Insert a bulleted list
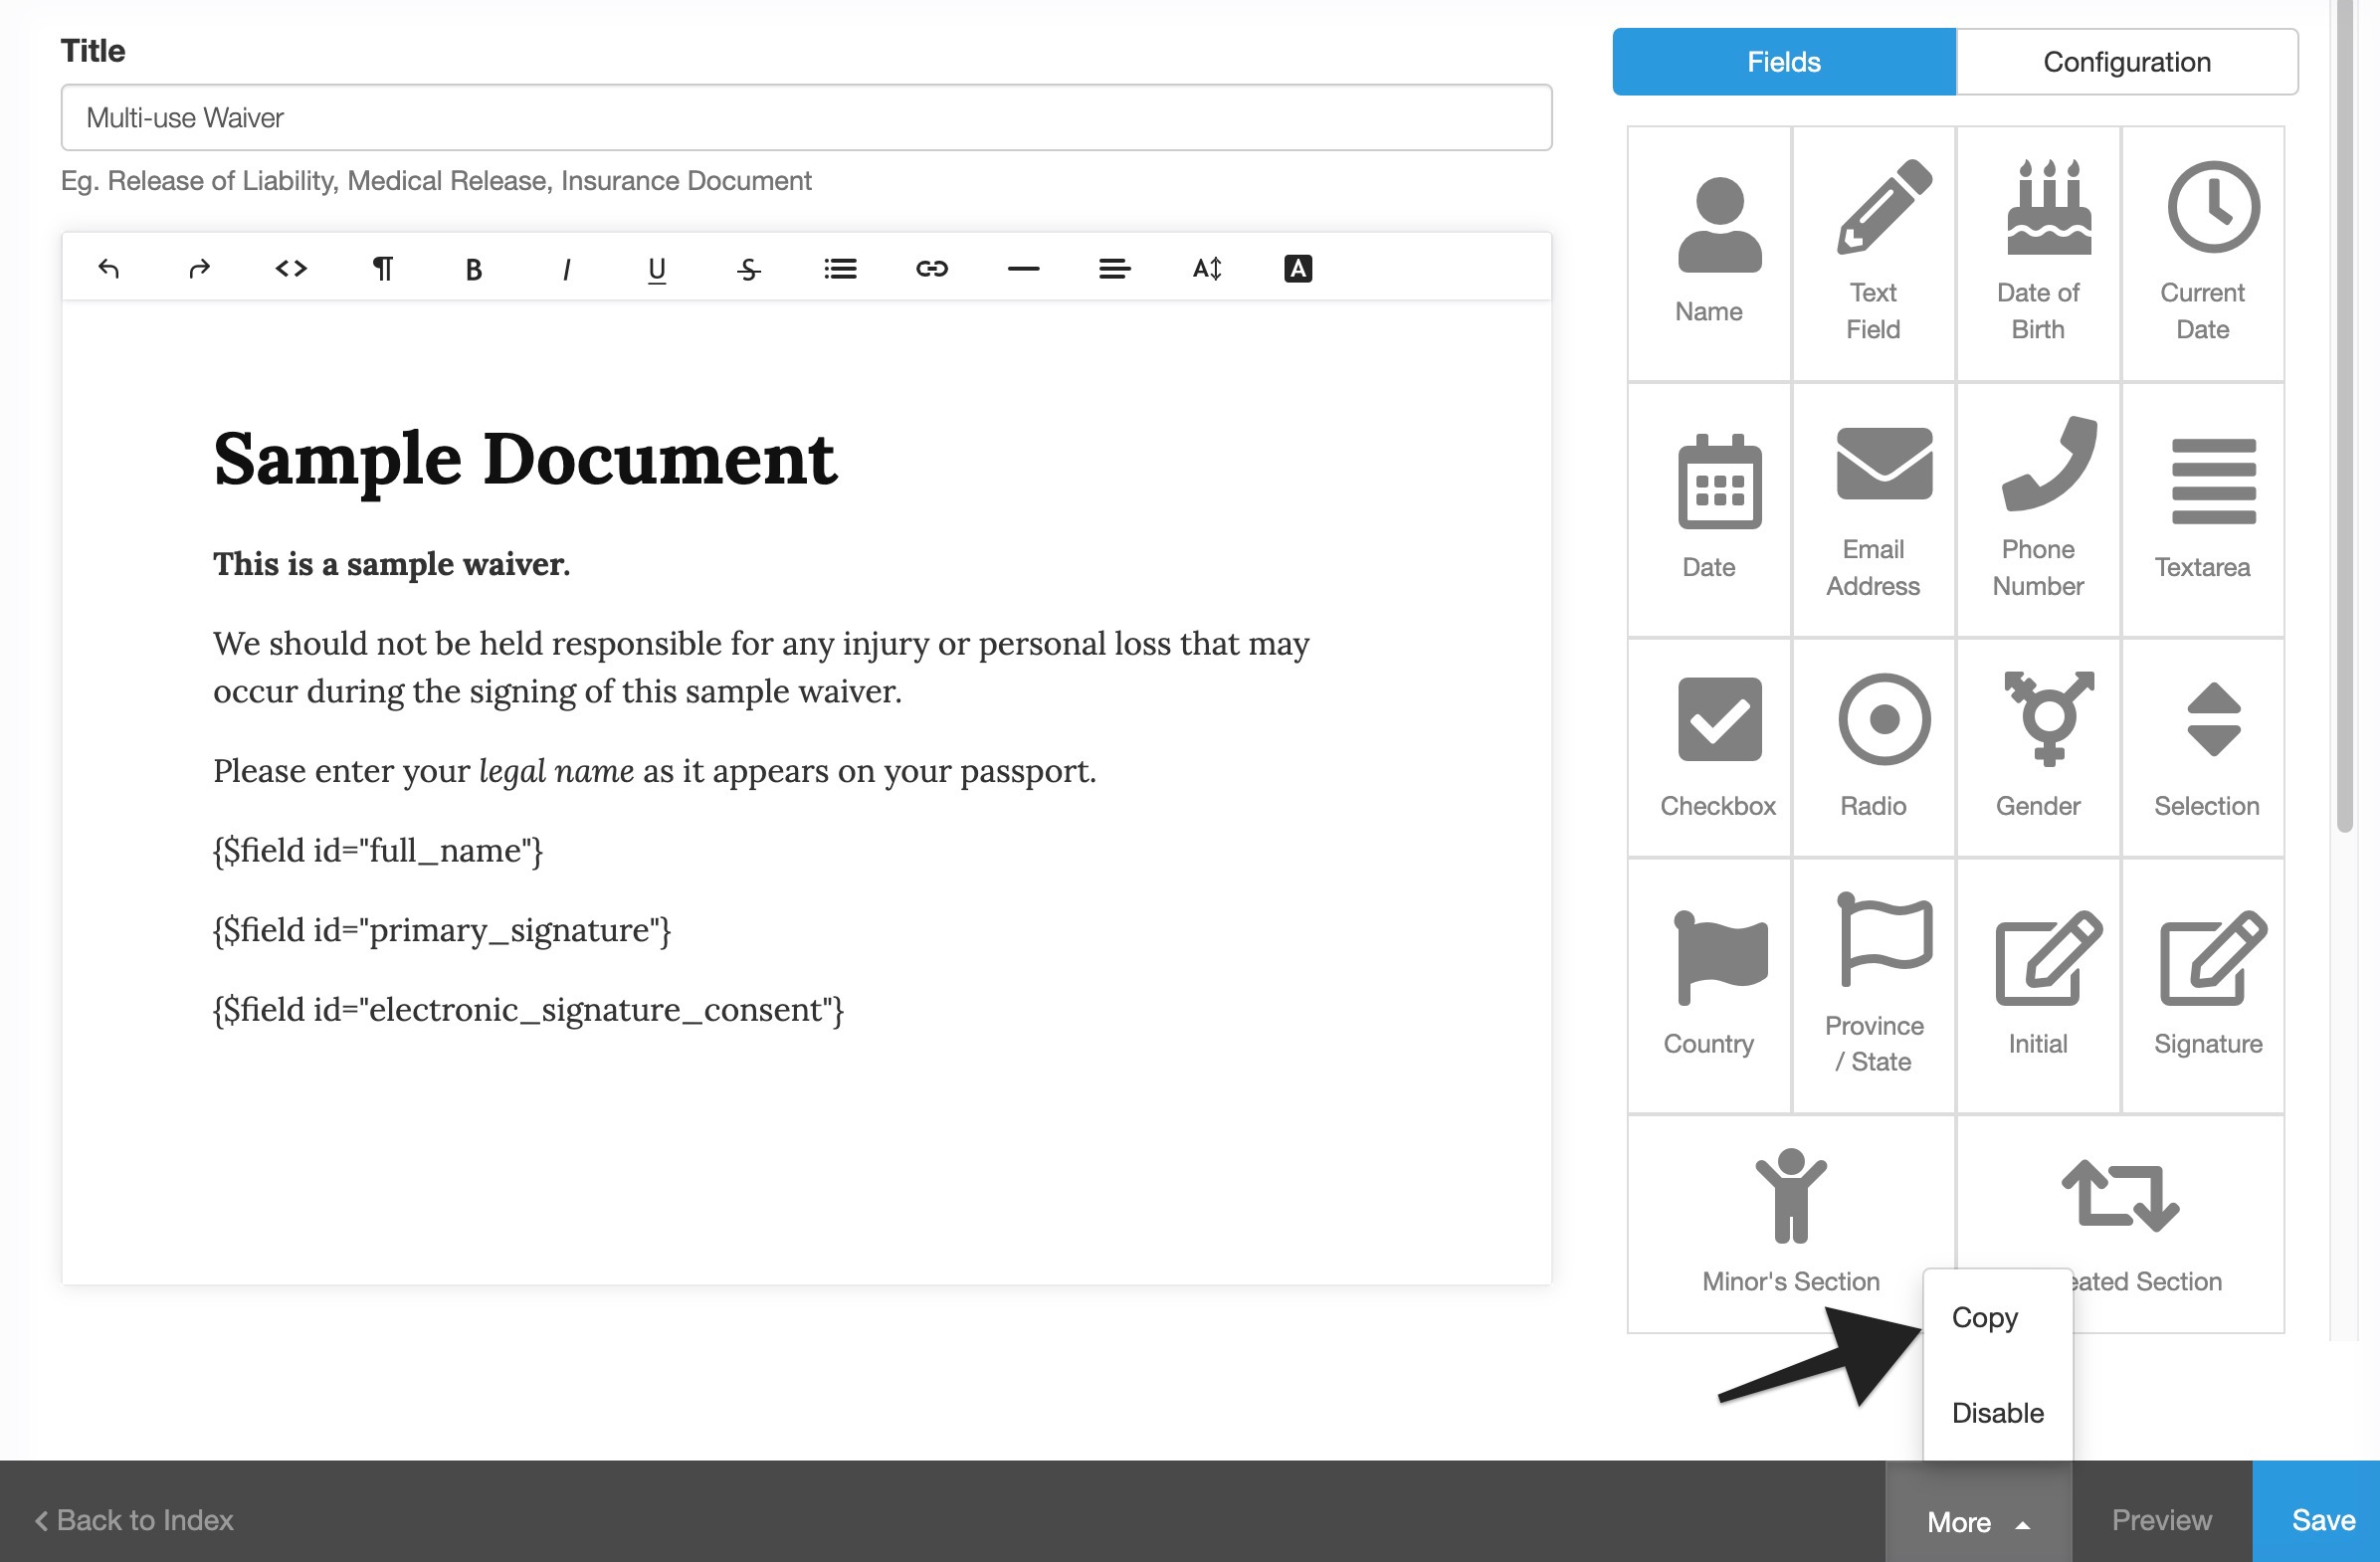The image size is (2380, 1562). (840, 268)
